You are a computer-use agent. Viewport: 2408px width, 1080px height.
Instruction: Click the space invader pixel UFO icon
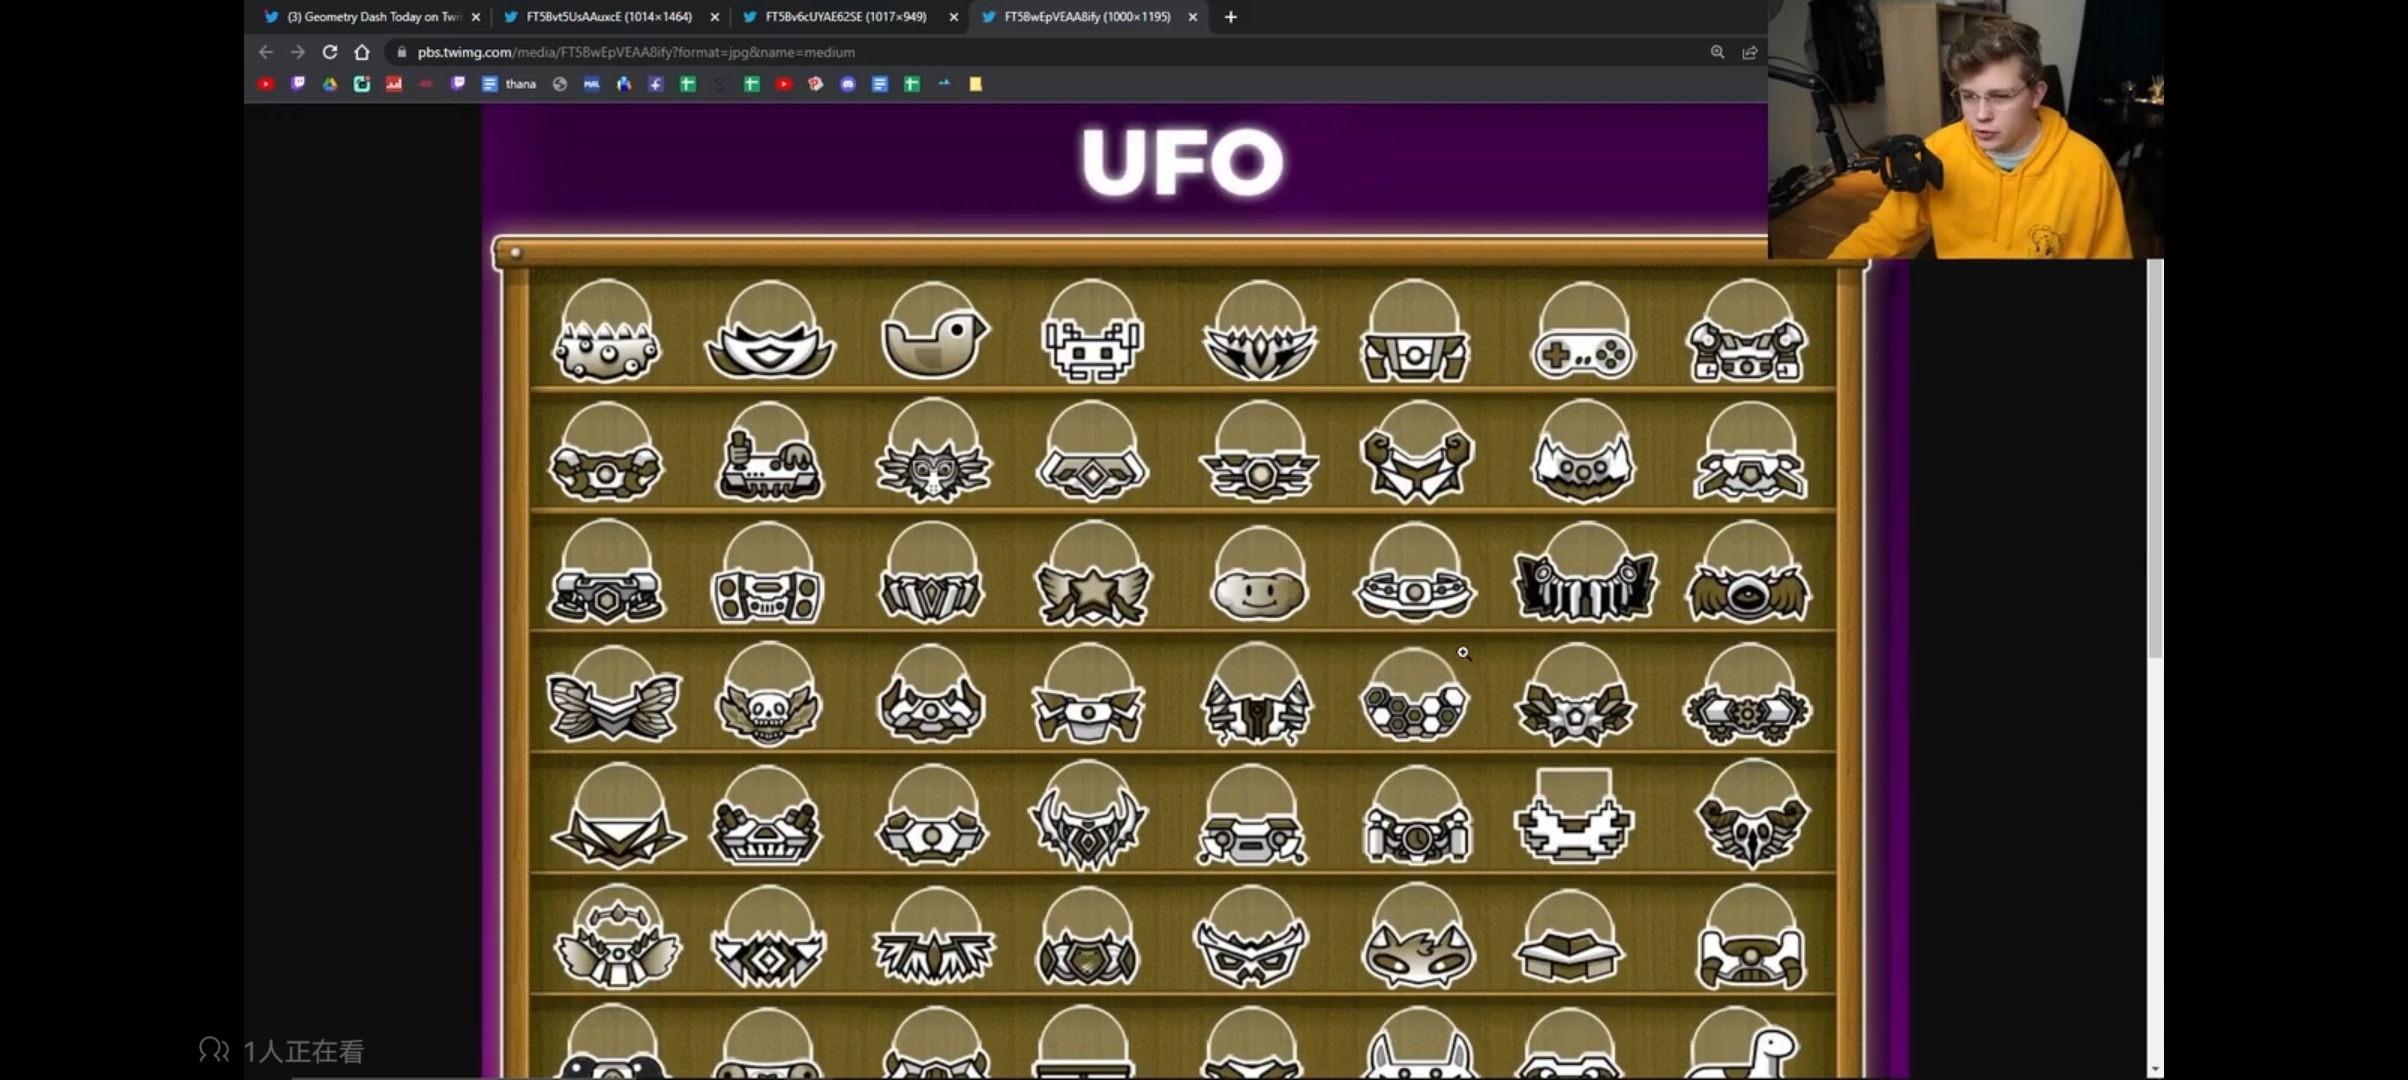click(x=1092, y=331)
